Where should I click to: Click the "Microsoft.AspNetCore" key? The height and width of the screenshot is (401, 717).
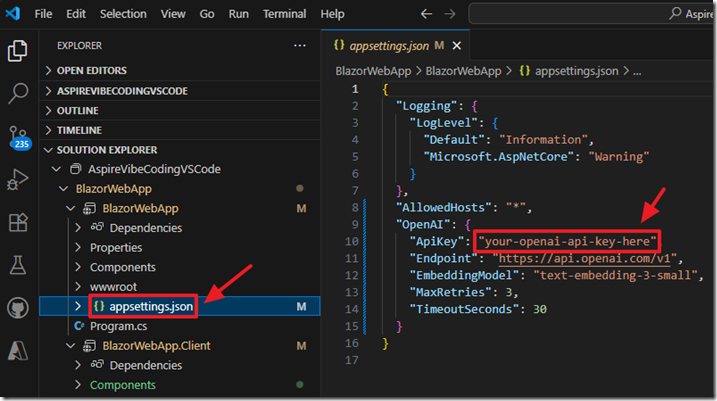click(498, 157)
